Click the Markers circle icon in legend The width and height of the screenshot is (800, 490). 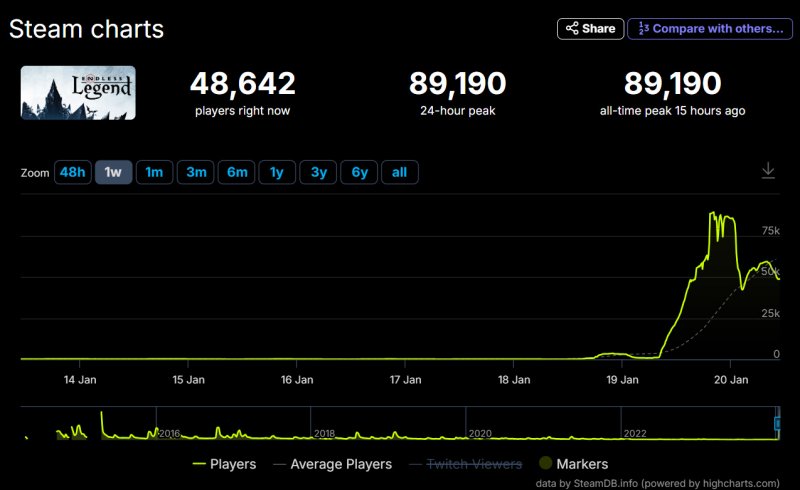pos(546,464)
